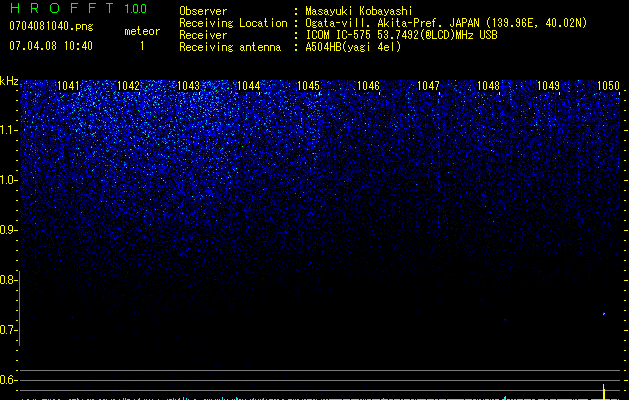Viewport: 629px width, 400px height.
Task: Click the 1.1 frequency axis label
Action: [8, 130]
